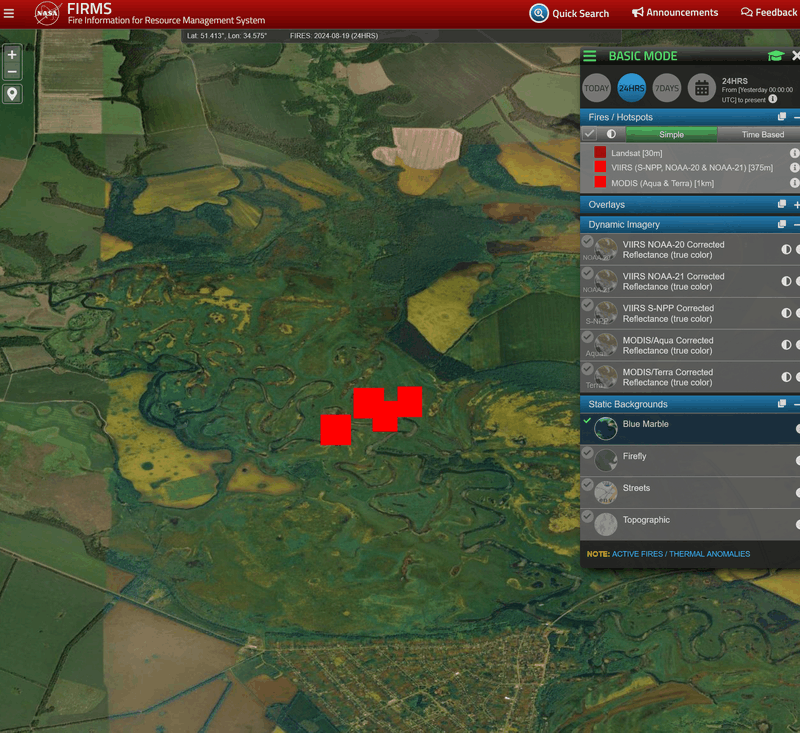
Task: Open Quick Search magnifier
Action: 538,13
